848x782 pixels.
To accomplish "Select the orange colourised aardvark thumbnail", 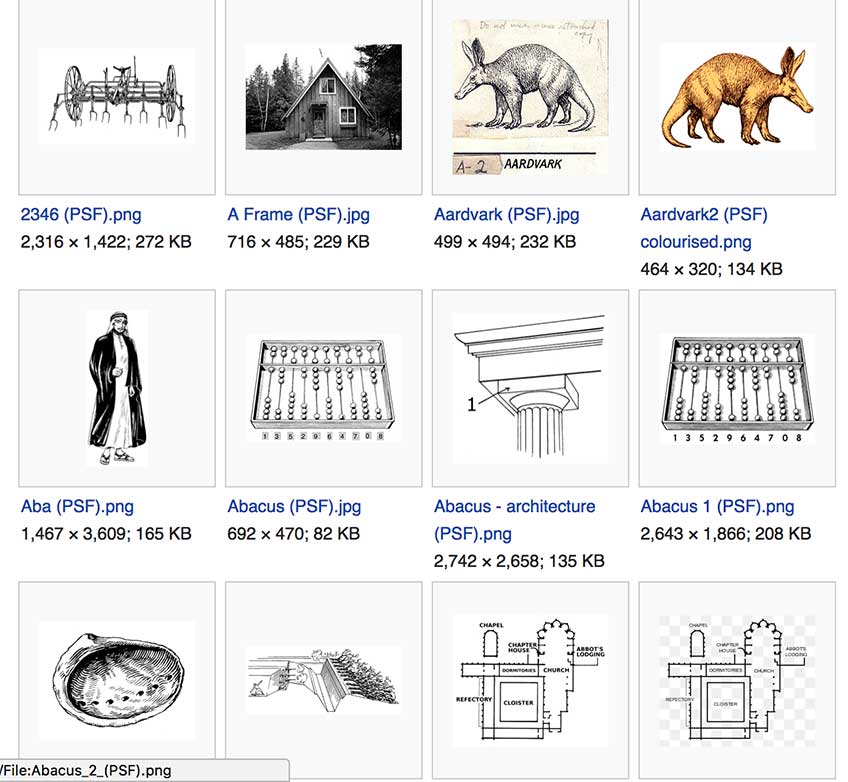I will point(737,97).
